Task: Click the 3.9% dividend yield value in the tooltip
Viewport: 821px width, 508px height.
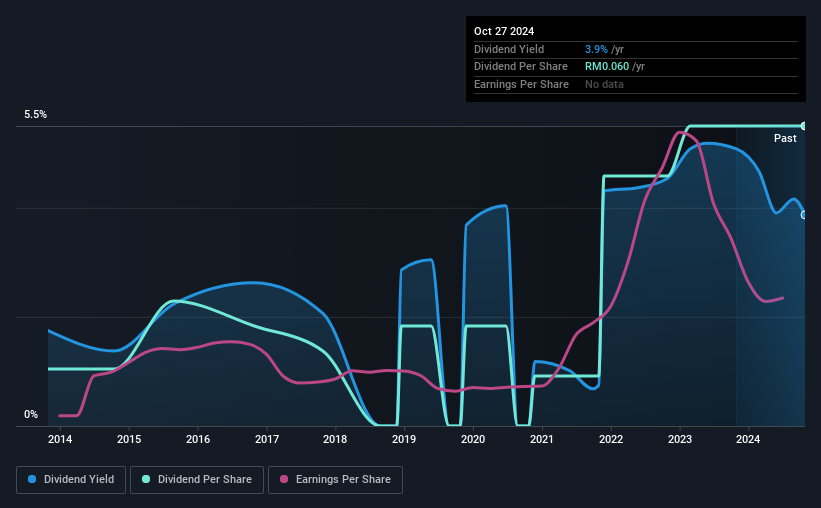Action: [x=596, y=49]
